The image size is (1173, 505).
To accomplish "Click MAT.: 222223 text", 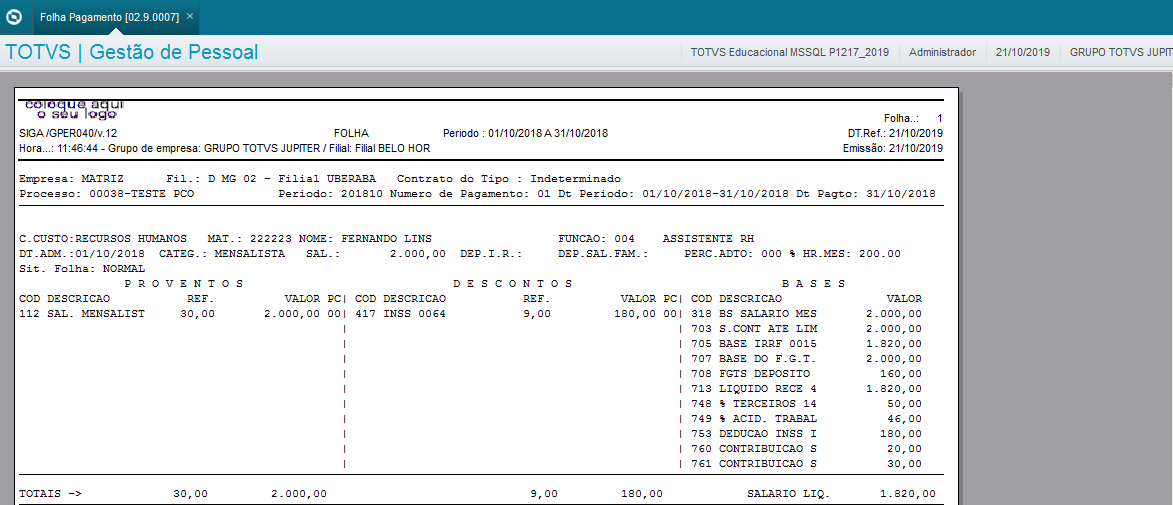I will click(250, 238).
